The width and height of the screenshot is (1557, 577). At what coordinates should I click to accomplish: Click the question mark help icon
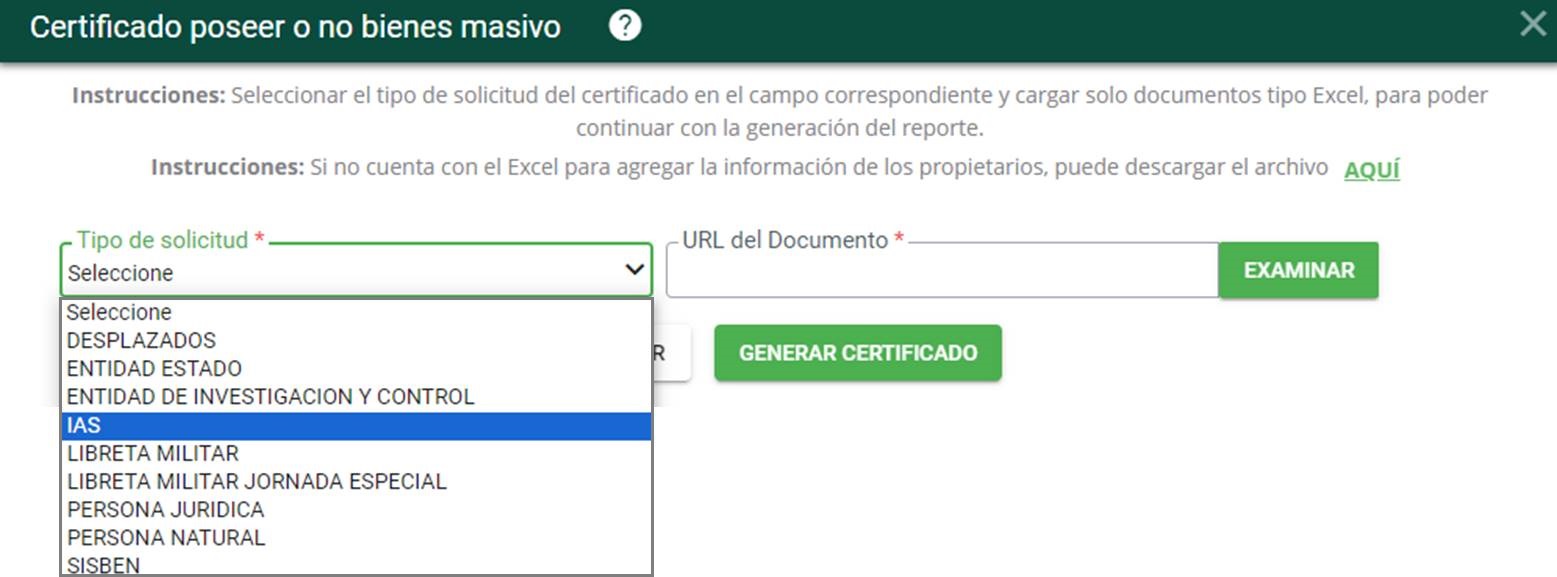coord(625,27)
